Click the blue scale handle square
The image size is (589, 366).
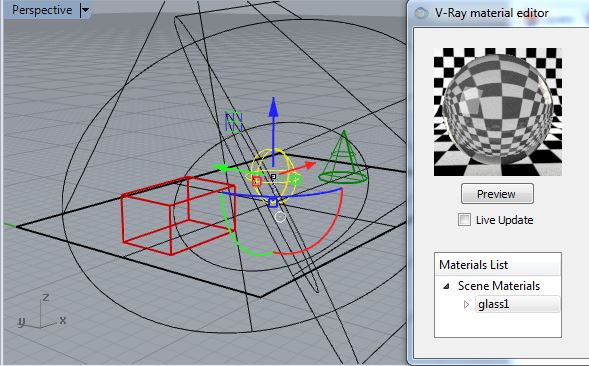pos(273,203)
